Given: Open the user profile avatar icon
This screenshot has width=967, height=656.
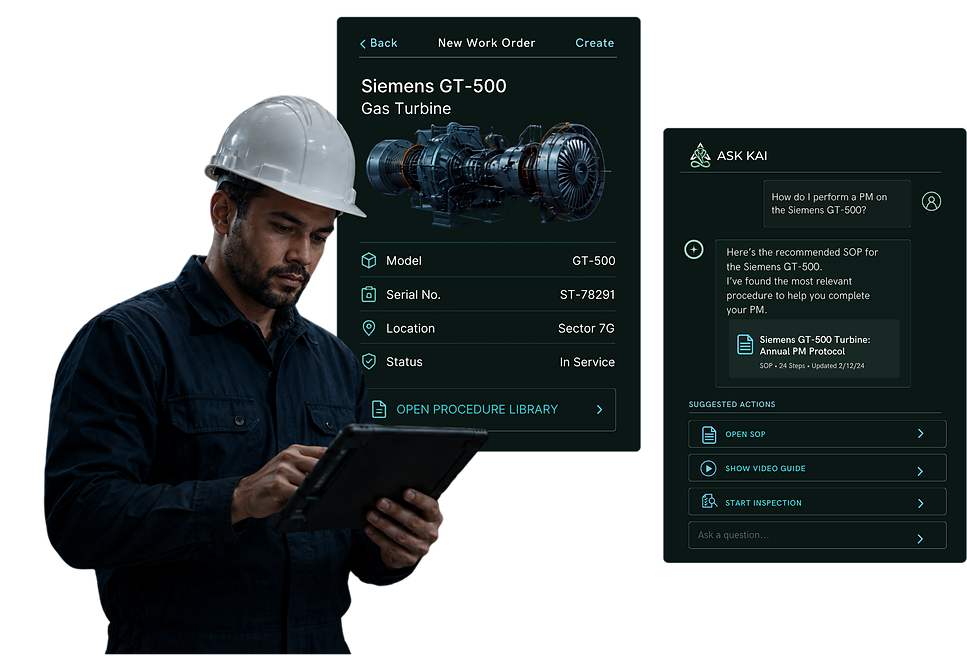Looking at the screenshot, I should coord(931,201).
